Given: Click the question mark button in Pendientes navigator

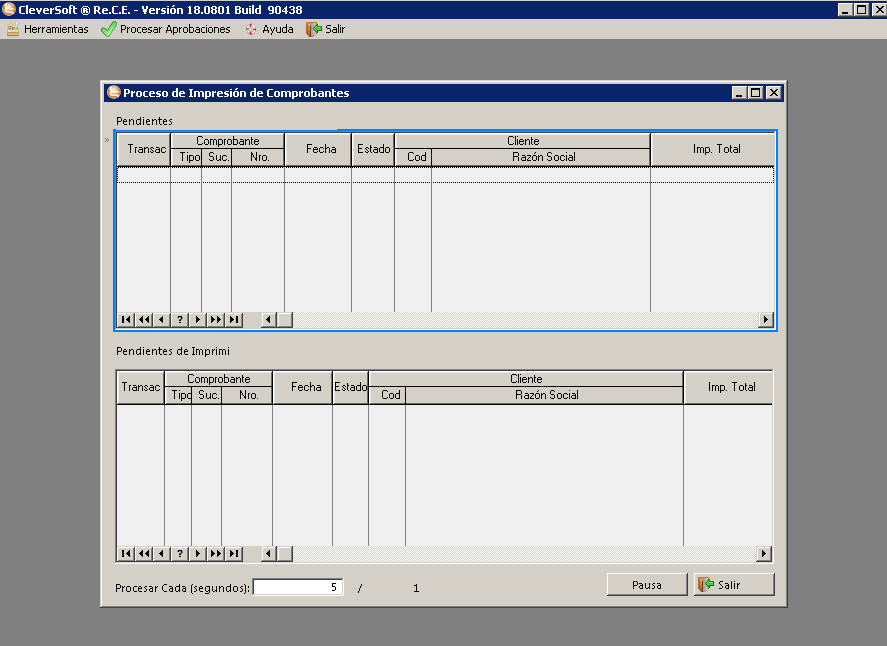Looking at the screenshot, I should click(180, 320).
